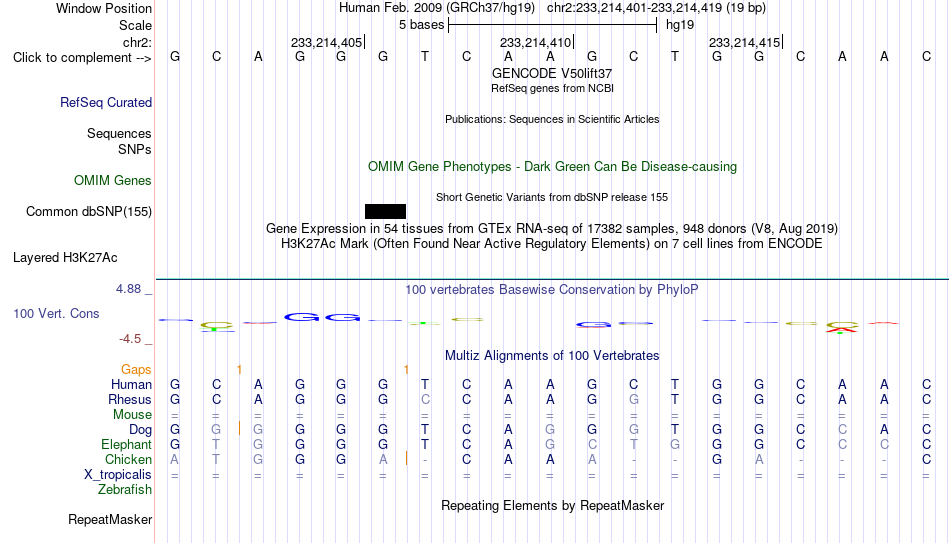
Task: Click '100 vertebrates Basewise Conservation by PhyloP' title
Action: (x=552, y=290)
